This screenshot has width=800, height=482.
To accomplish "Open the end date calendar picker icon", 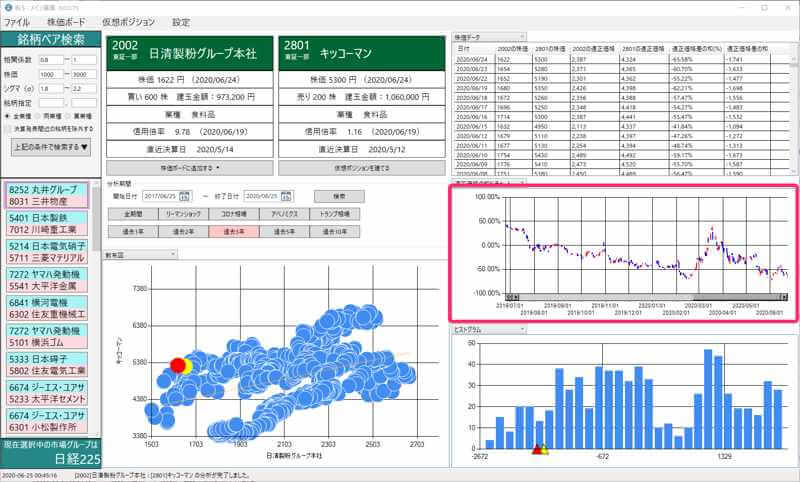I will pyautogui.click(x=286, y=196).
